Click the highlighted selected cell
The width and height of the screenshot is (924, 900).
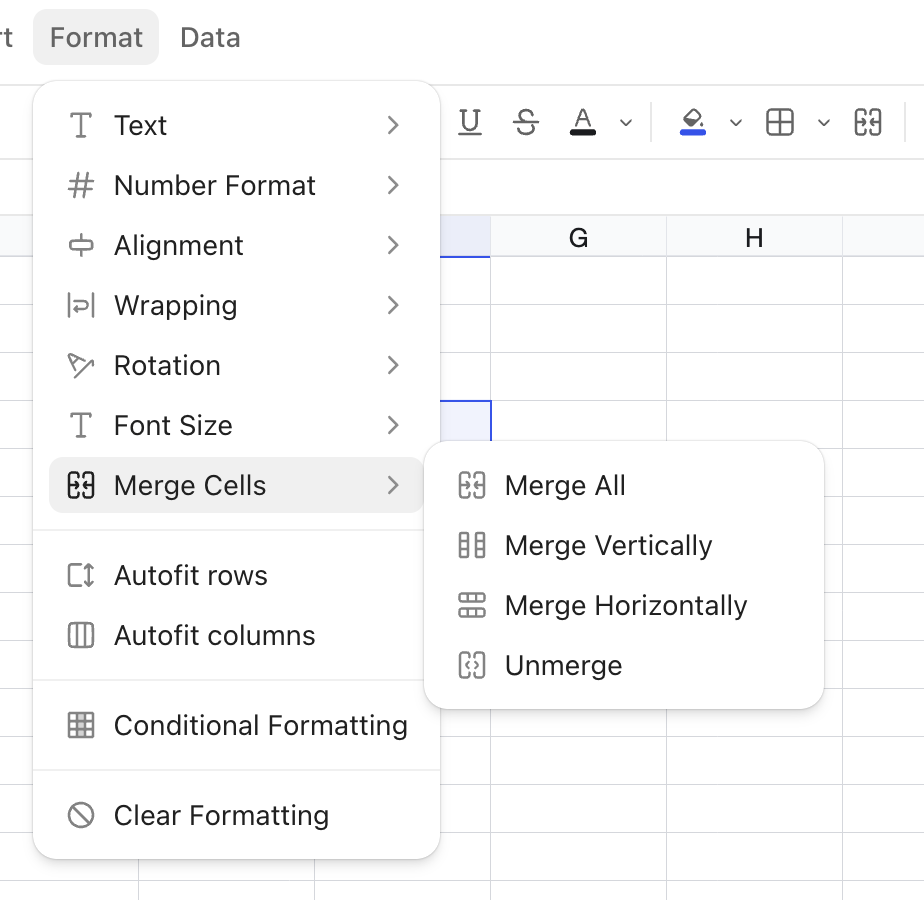click(466, 421)
